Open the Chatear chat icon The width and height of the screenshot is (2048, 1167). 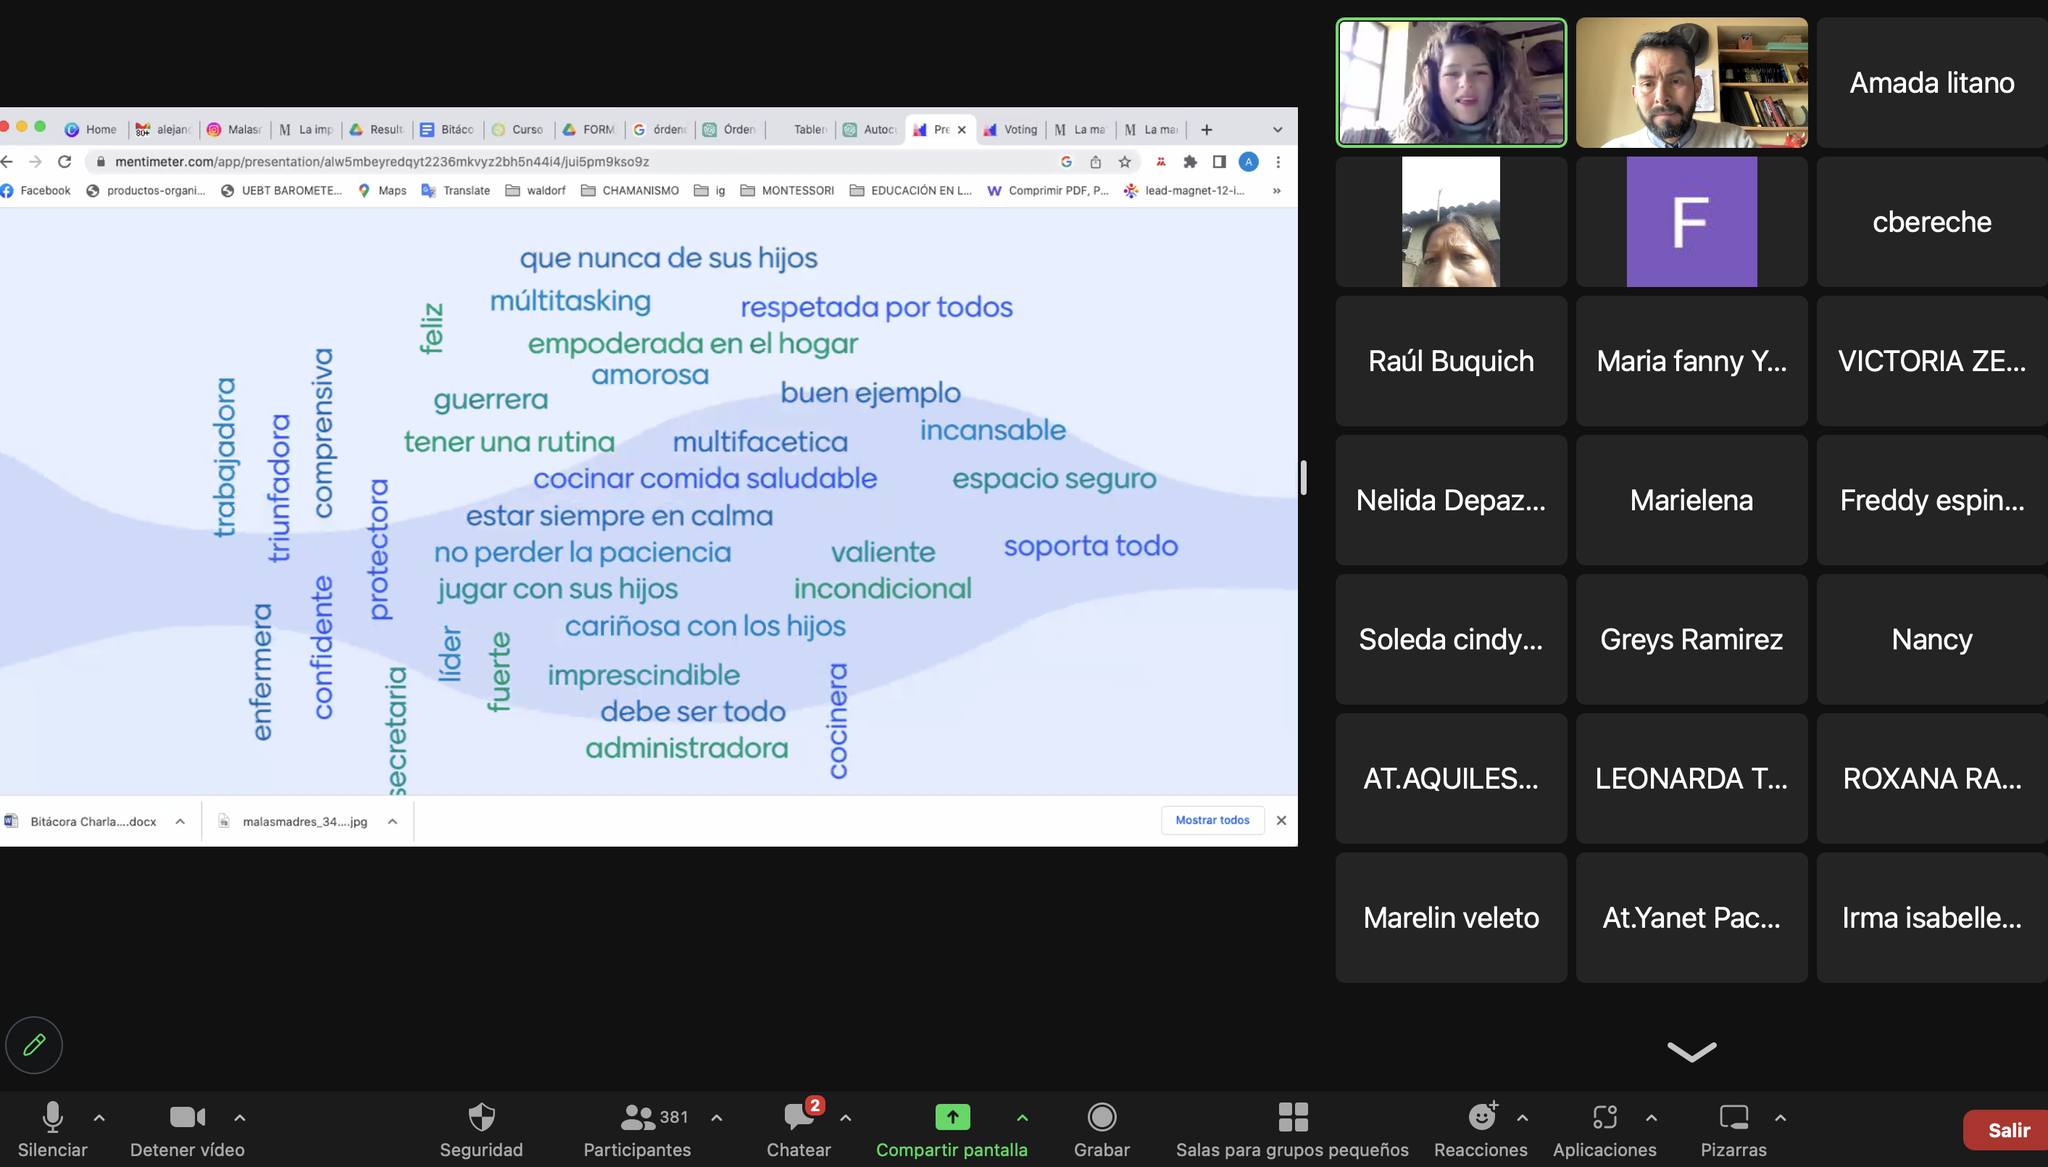[x=798, y=1117]
